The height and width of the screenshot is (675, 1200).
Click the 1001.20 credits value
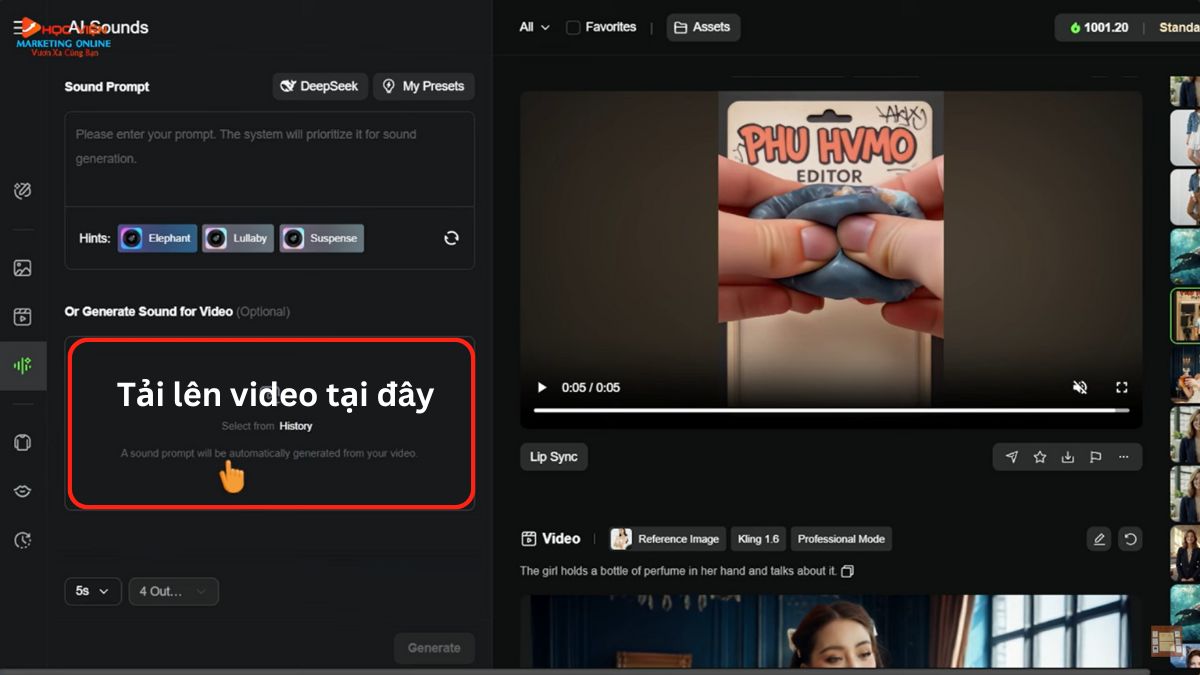coord(1106,28)
